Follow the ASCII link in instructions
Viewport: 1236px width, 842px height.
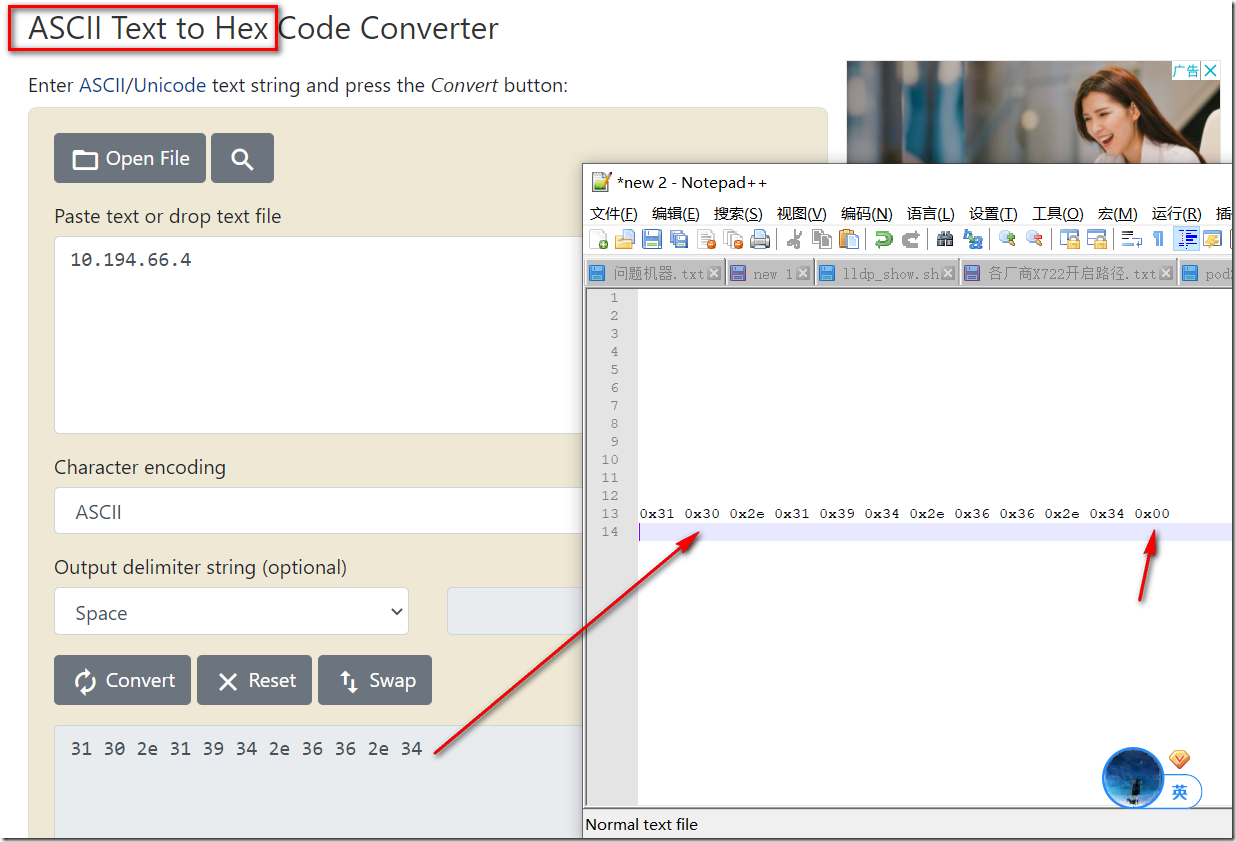(102, 85)
